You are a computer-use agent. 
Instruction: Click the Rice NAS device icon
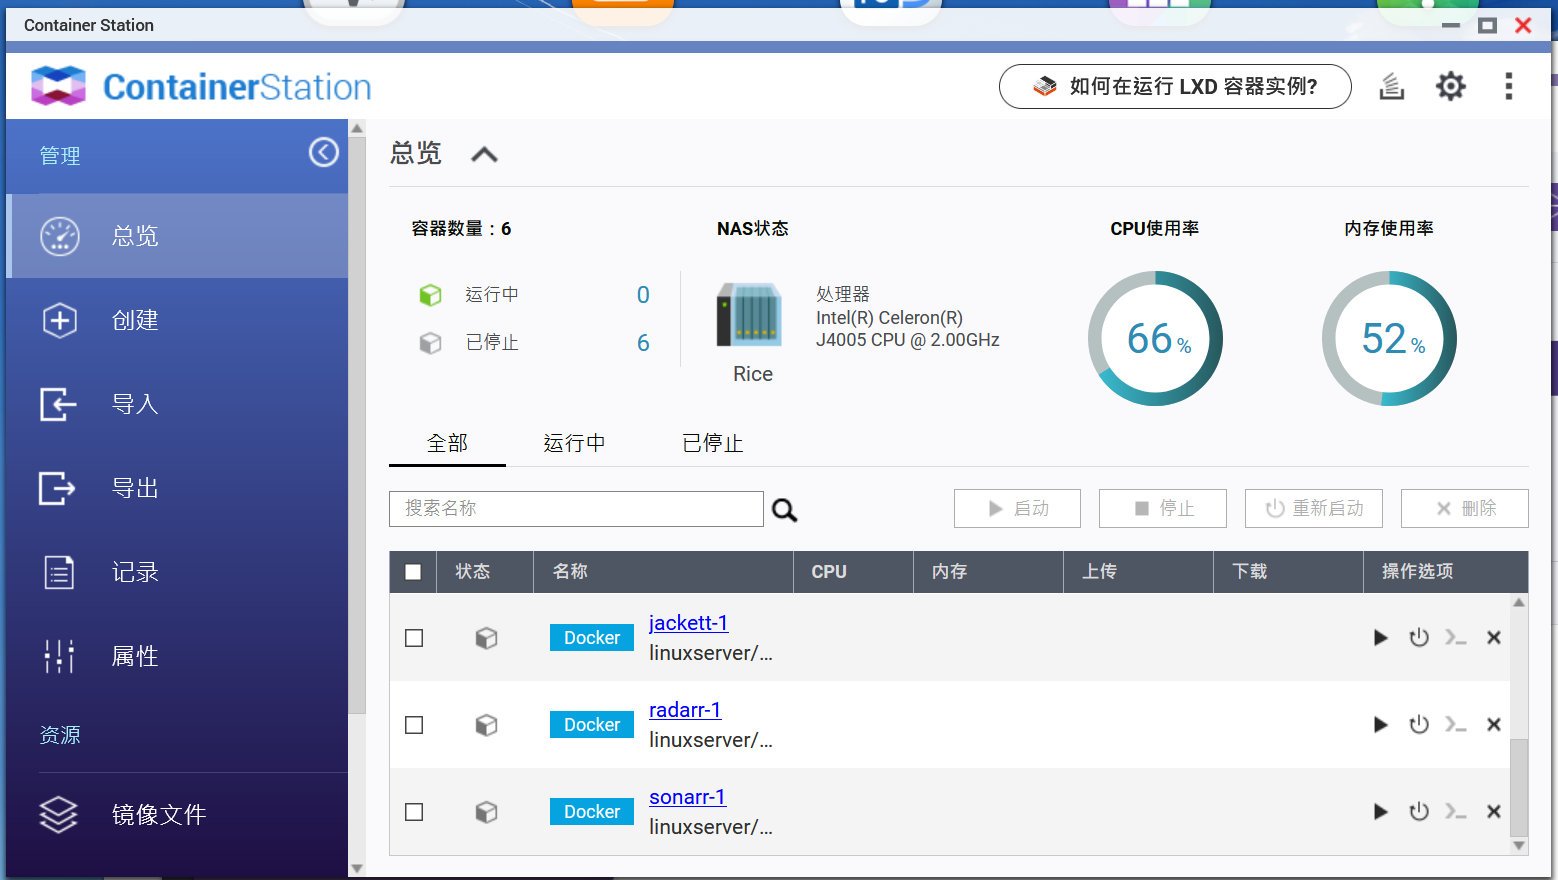(749, 315)
